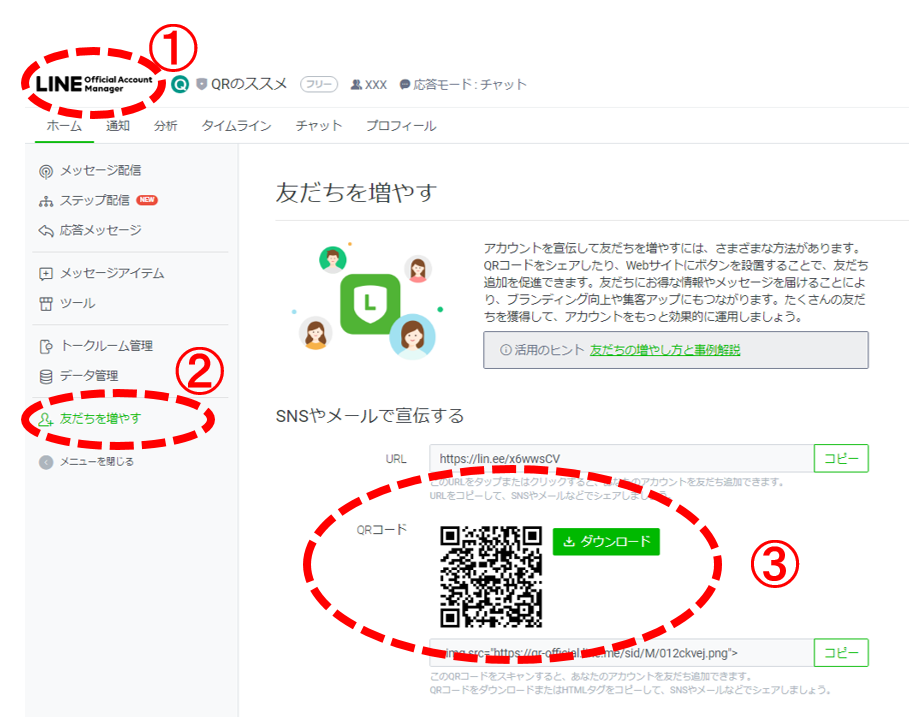Click the URL field with lin.ee address

pyautogui.click(x=621, y=458)
